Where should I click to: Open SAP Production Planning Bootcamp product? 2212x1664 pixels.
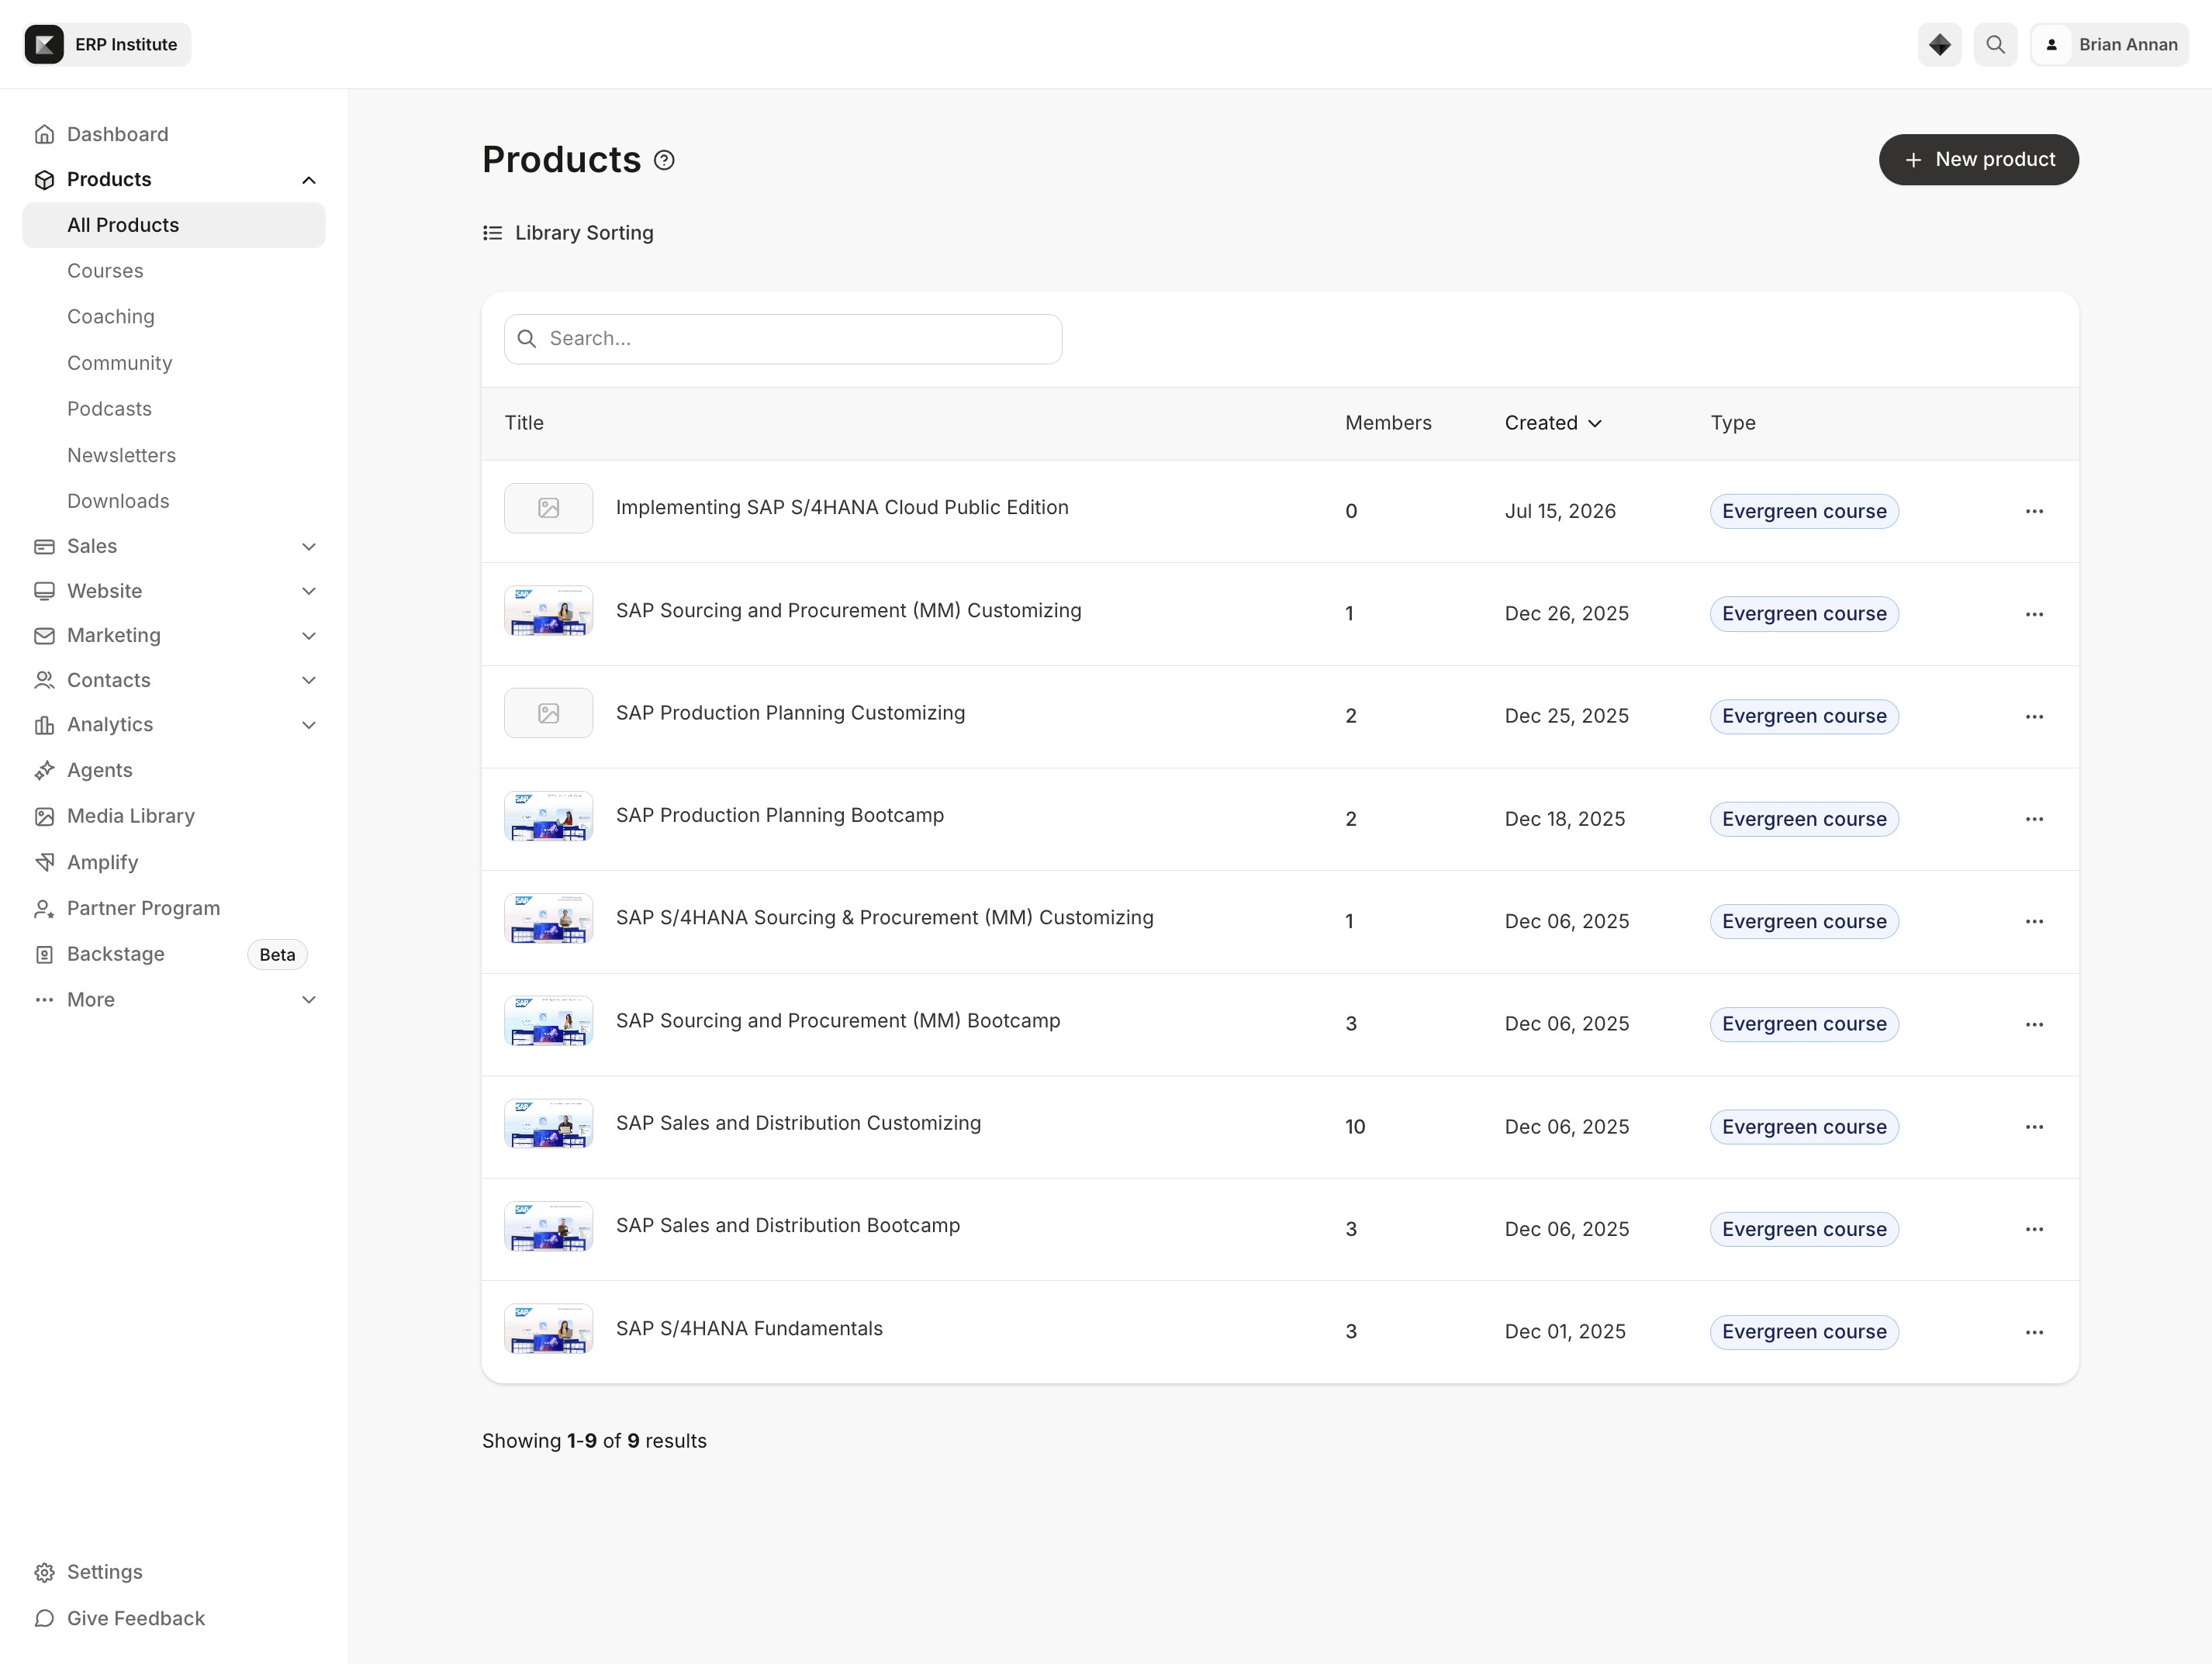coord(779,816)
